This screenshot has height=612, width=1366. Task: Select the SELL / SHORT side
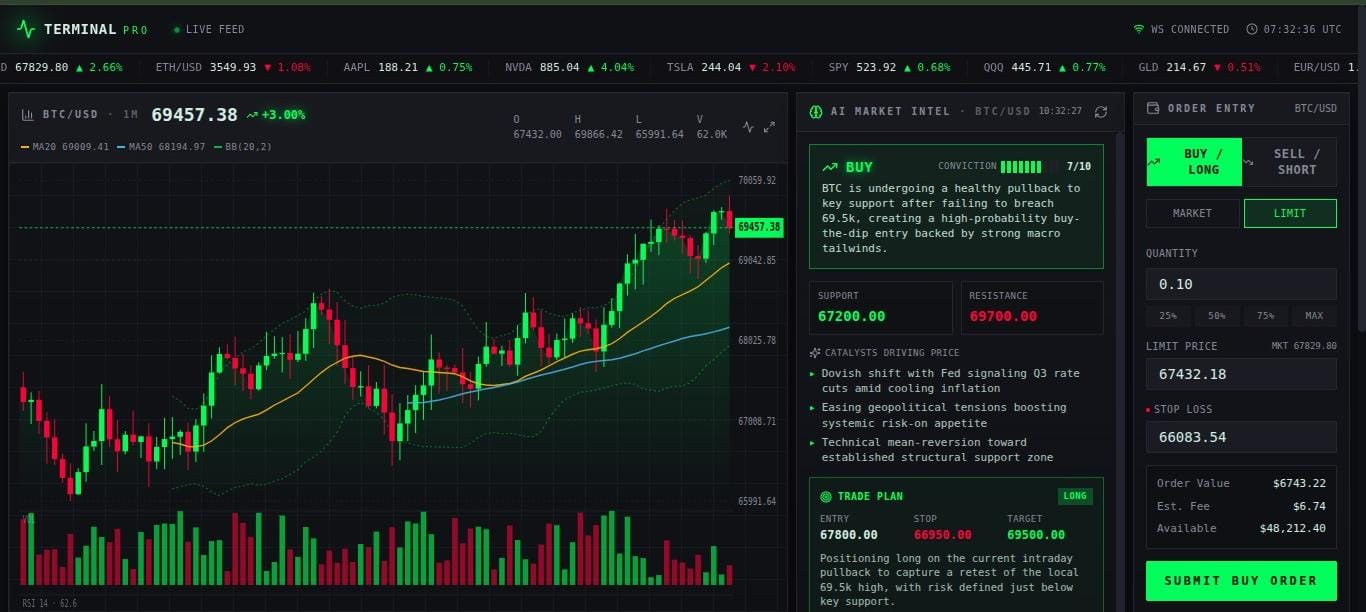click(x=1289, y=162)
